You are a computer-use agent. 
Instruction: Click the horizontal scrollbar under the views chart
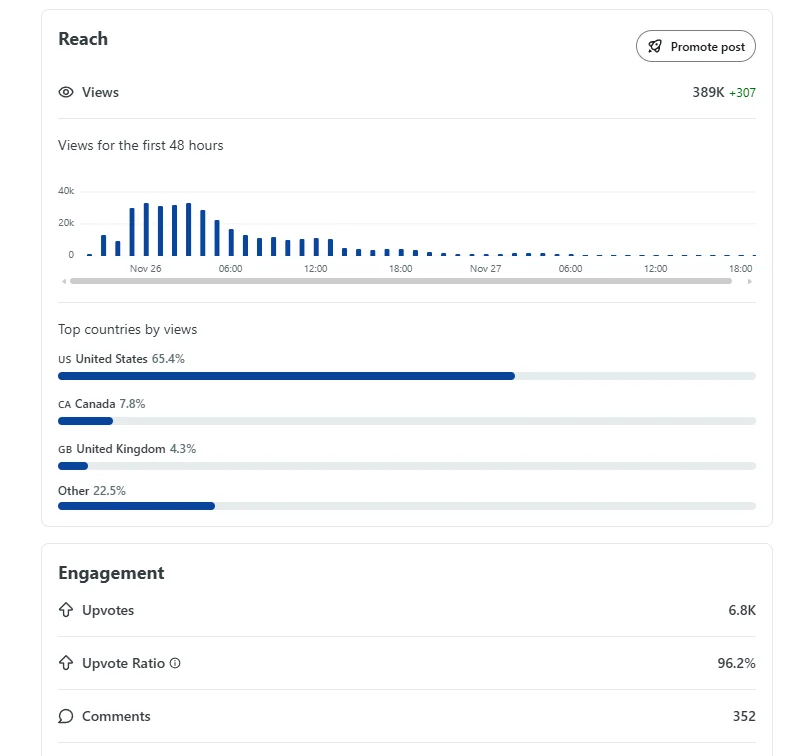click(400, 281)
